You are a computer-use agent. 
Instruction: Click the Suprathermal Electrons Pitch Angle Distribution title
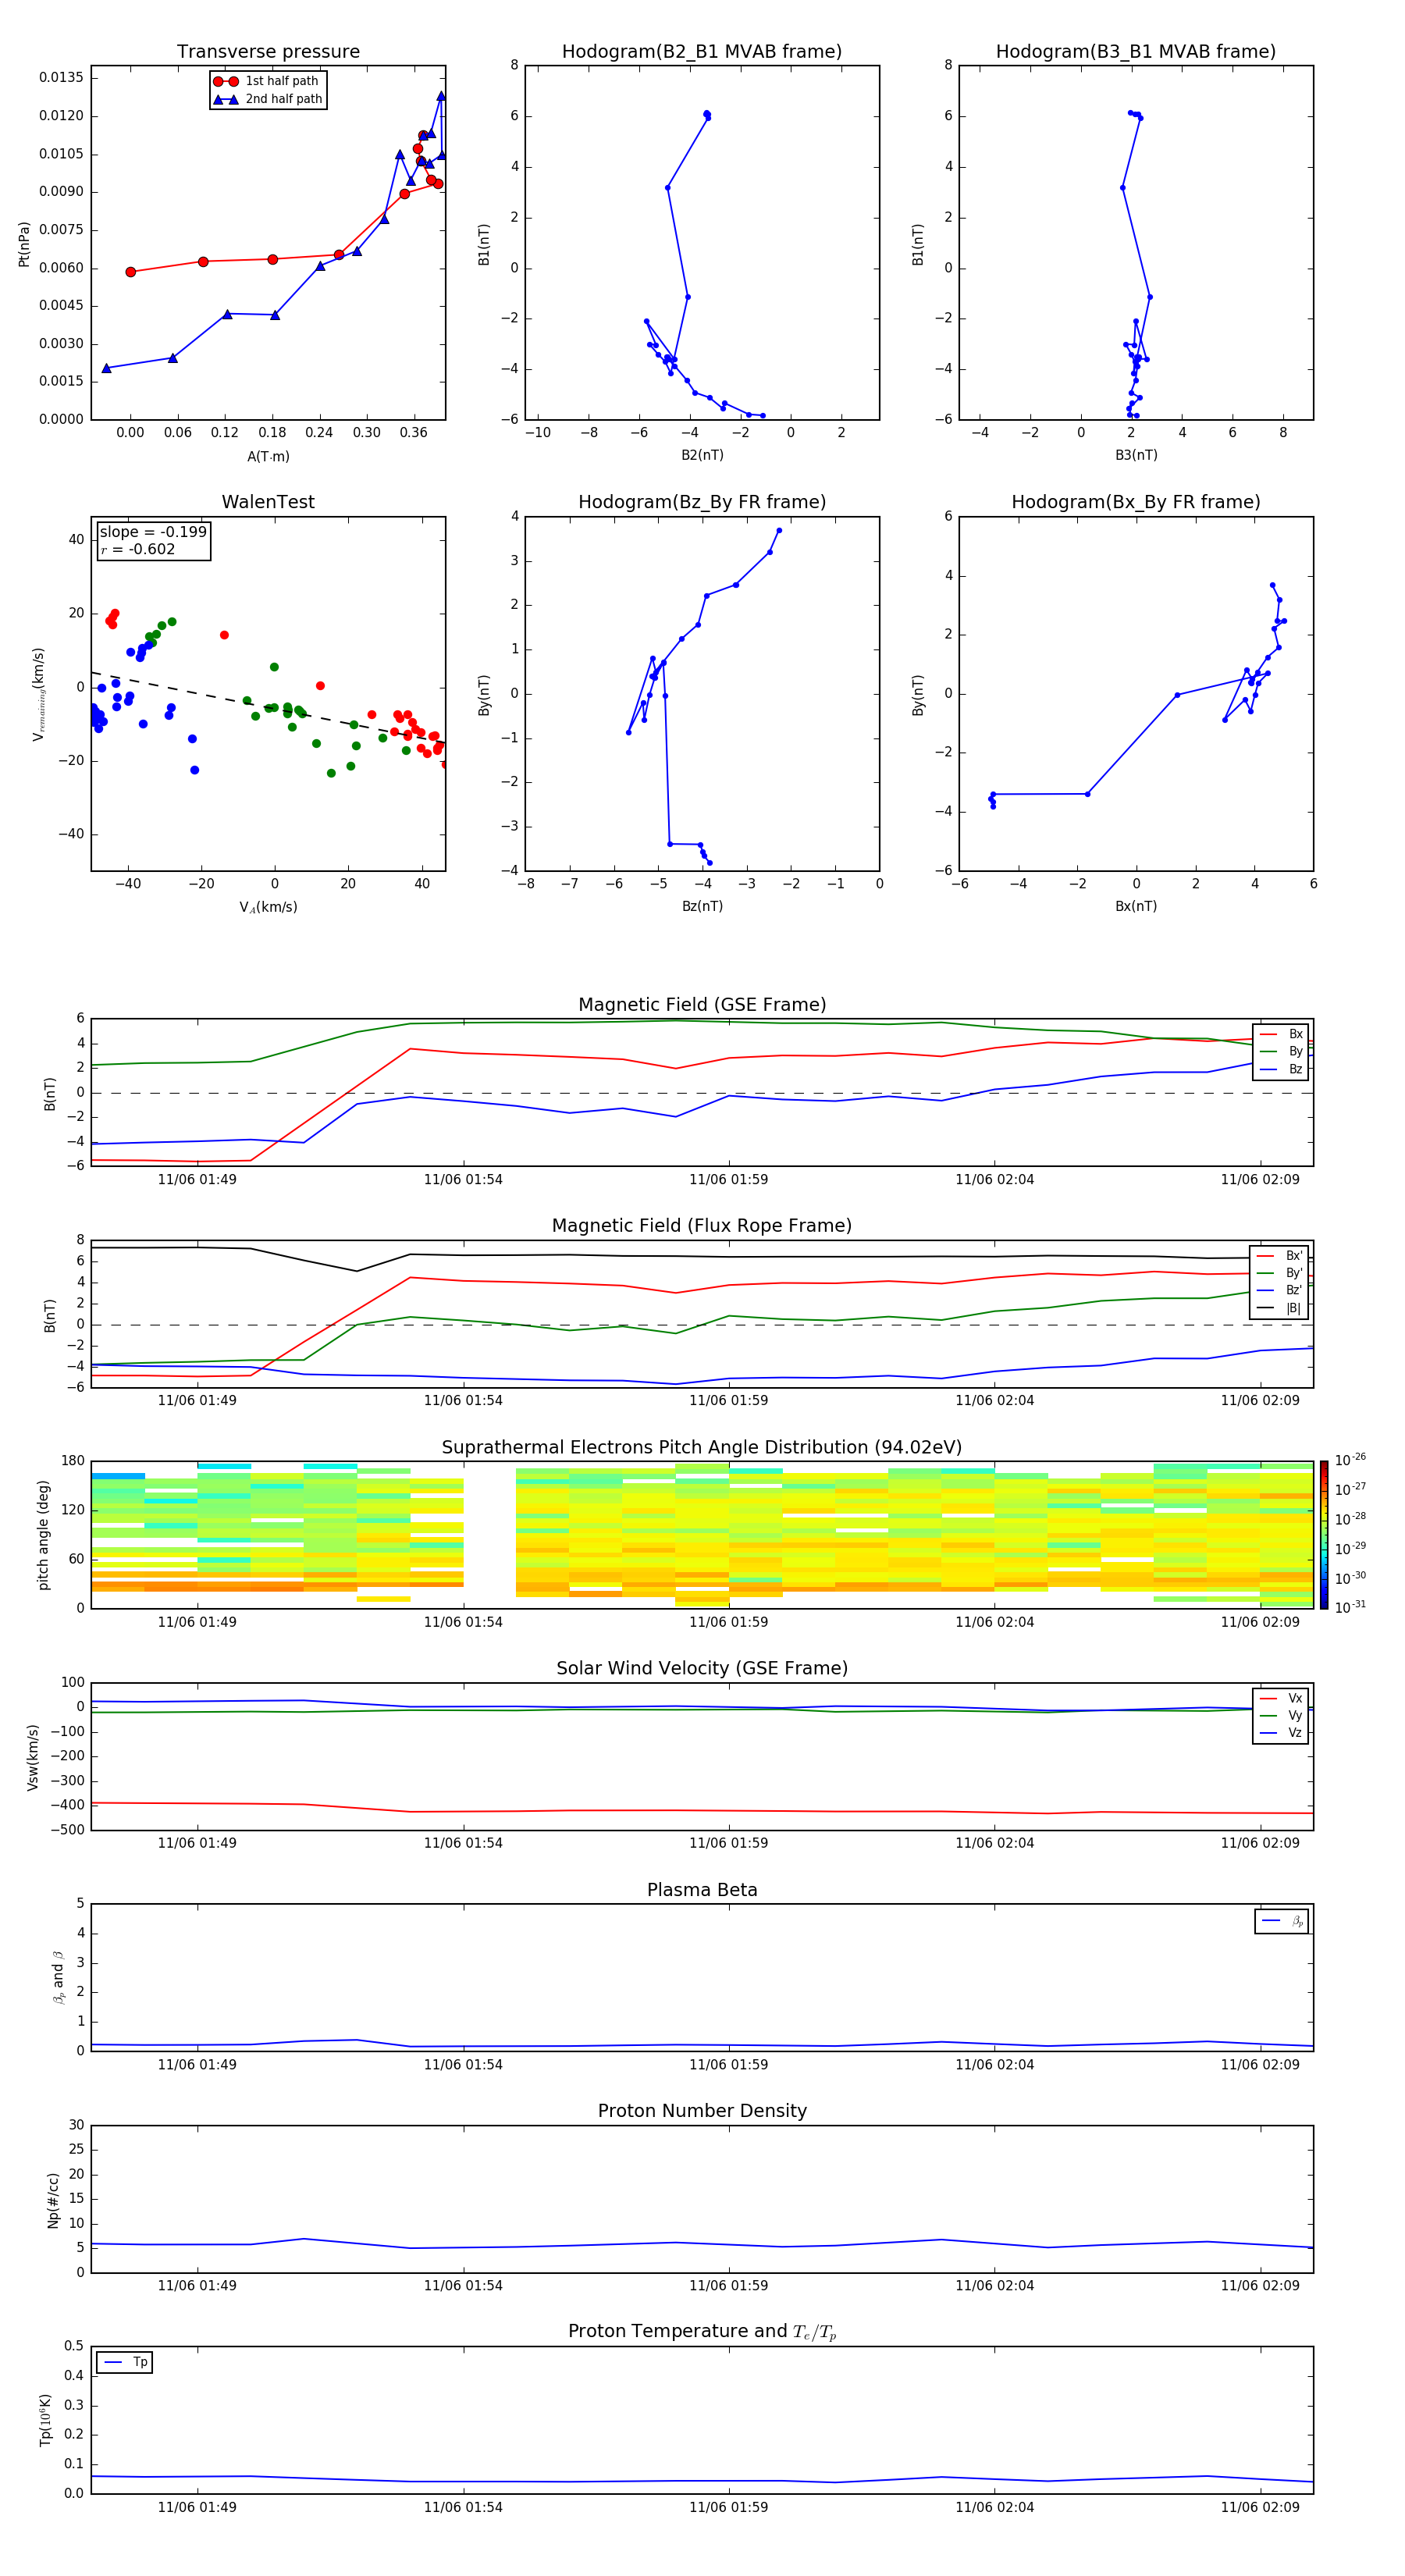tap(701, 1447)
